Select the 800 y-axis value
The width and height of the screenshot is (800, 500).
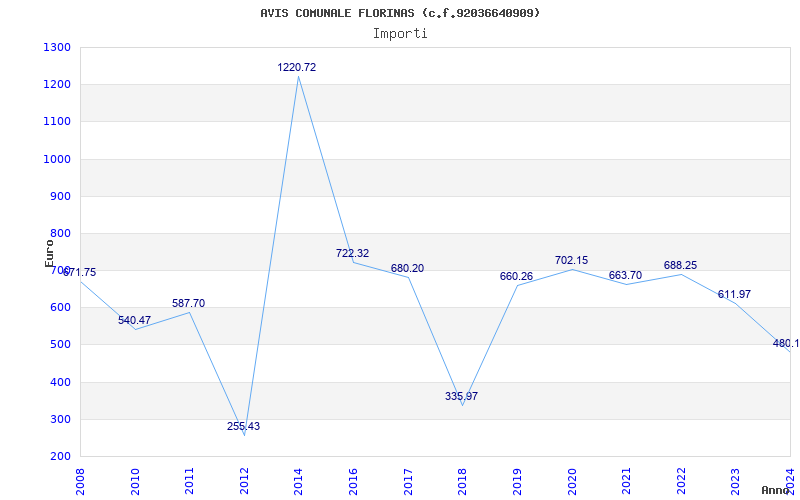(60, 234)
